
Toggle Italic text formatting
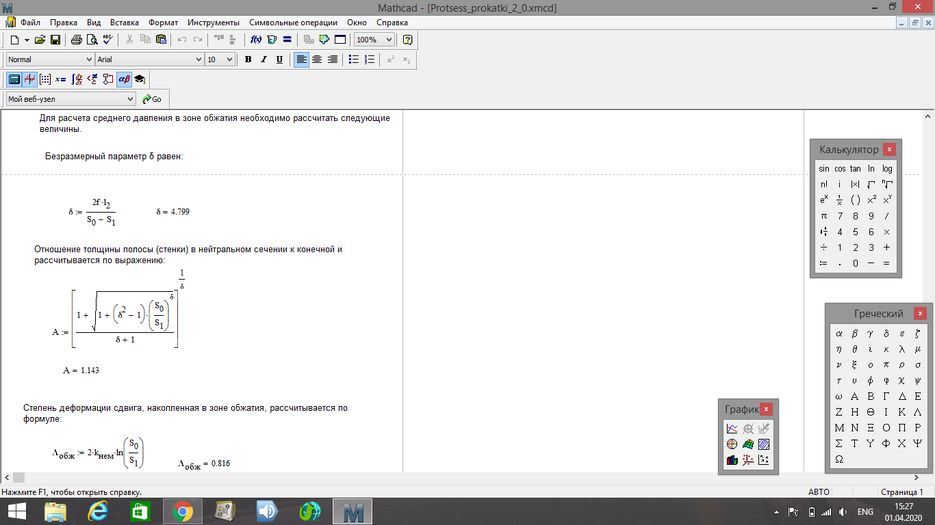click(x=264, y=60)
